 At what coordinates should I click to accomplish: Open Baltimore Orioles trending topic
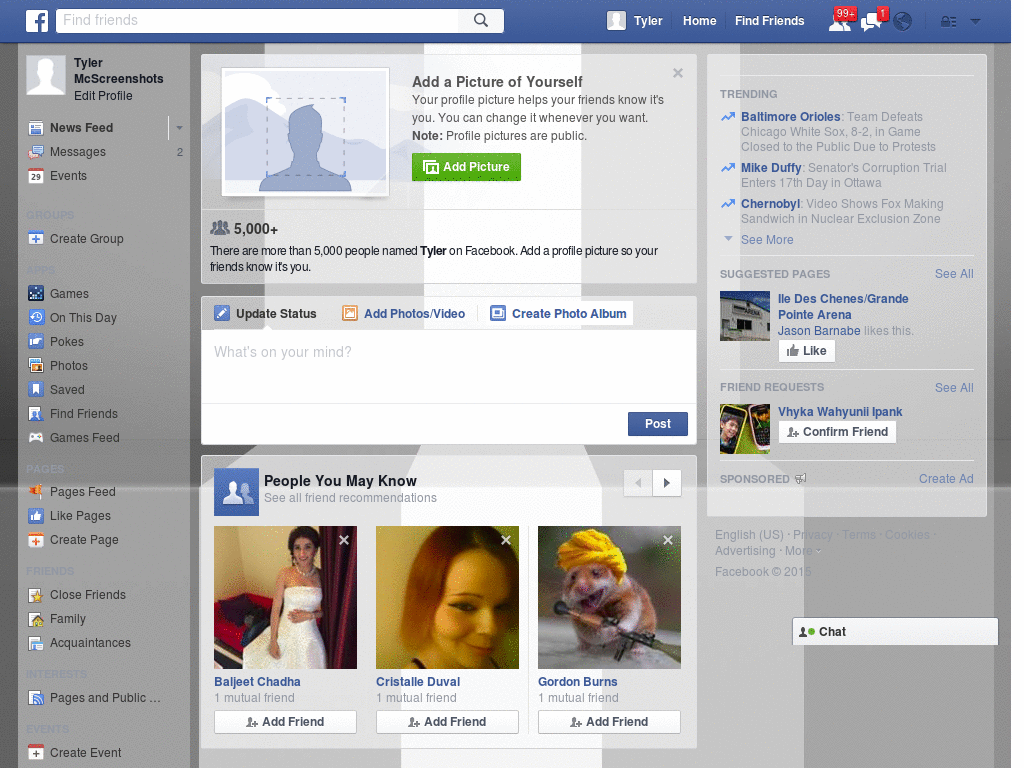[x=790, y=117]
